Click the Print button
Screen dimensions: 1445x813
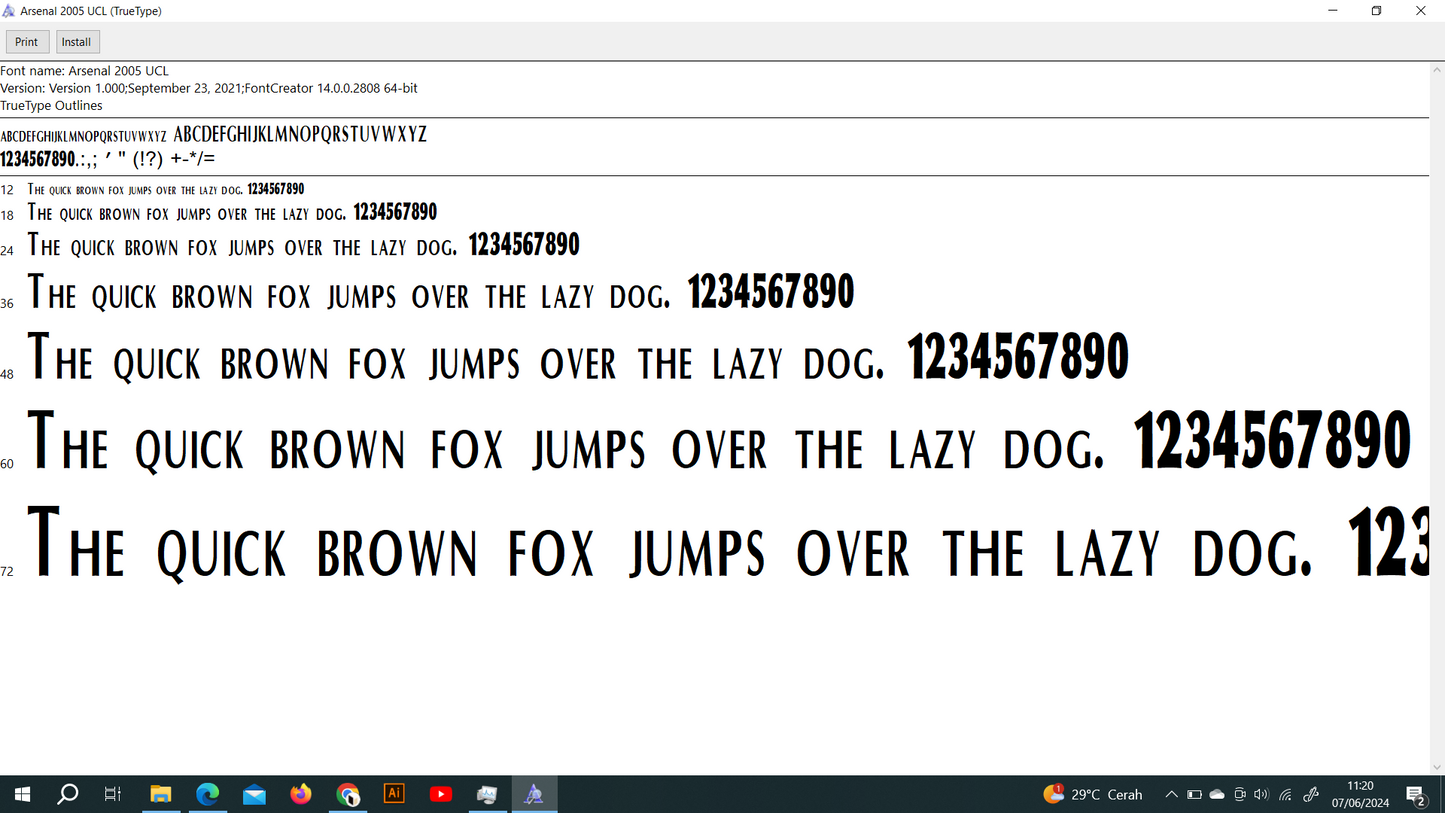tap(26, 41)
